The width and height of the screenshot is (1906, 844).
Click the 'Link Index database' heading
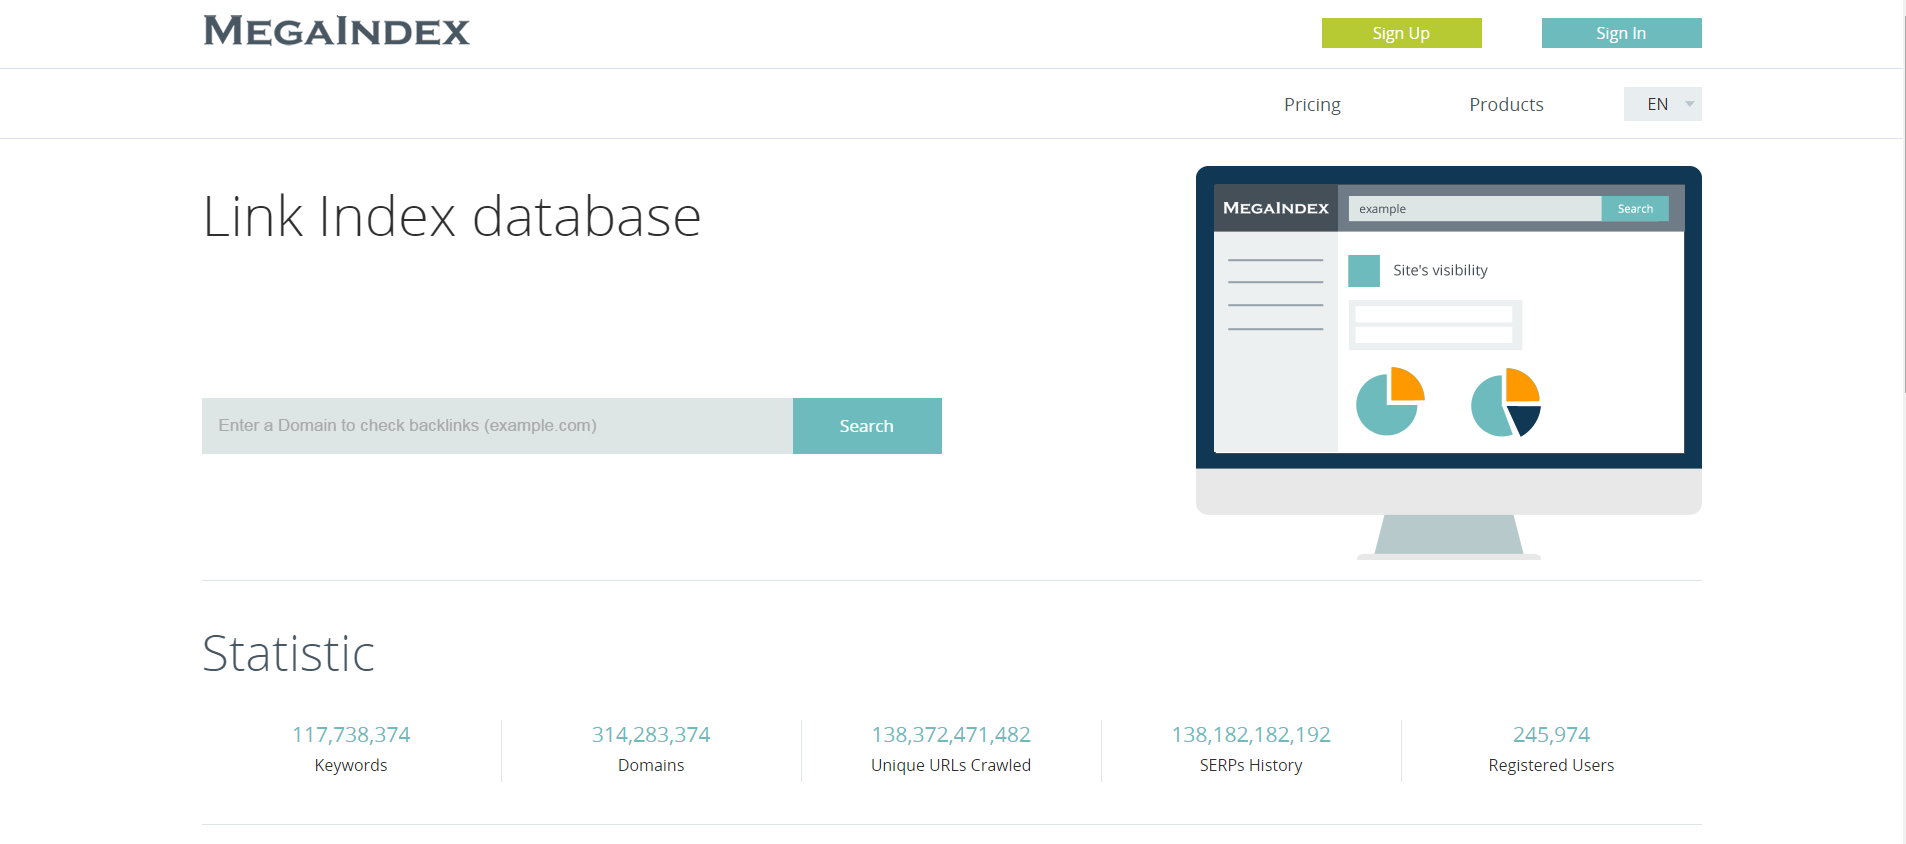coord(451,216)
